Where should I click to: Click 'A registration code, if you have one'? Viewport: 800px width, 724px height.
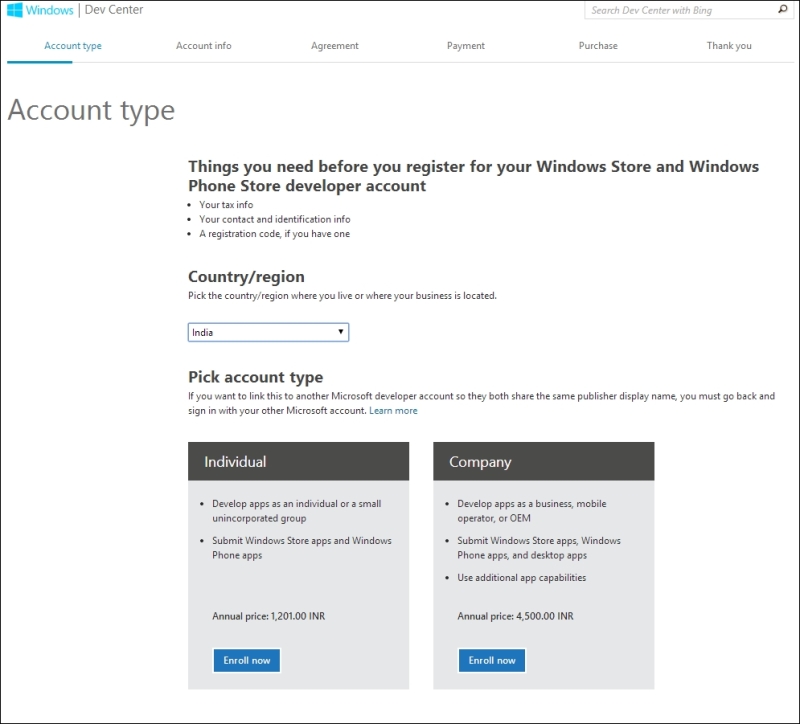pyautogui.click(x=274, y=234)
